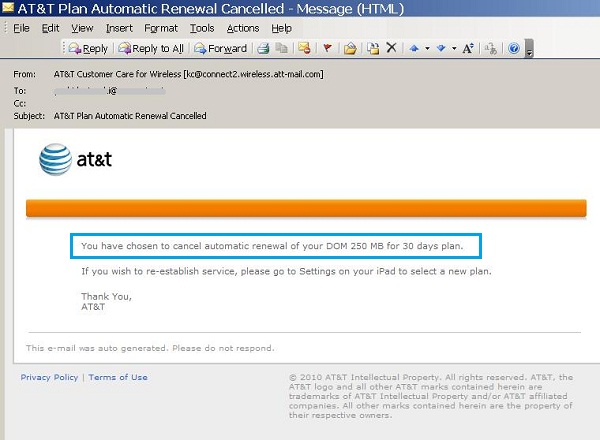The image size is (600, 440).
Task: Click the sender address AT&T Customer Care
Action: point(188,74)
